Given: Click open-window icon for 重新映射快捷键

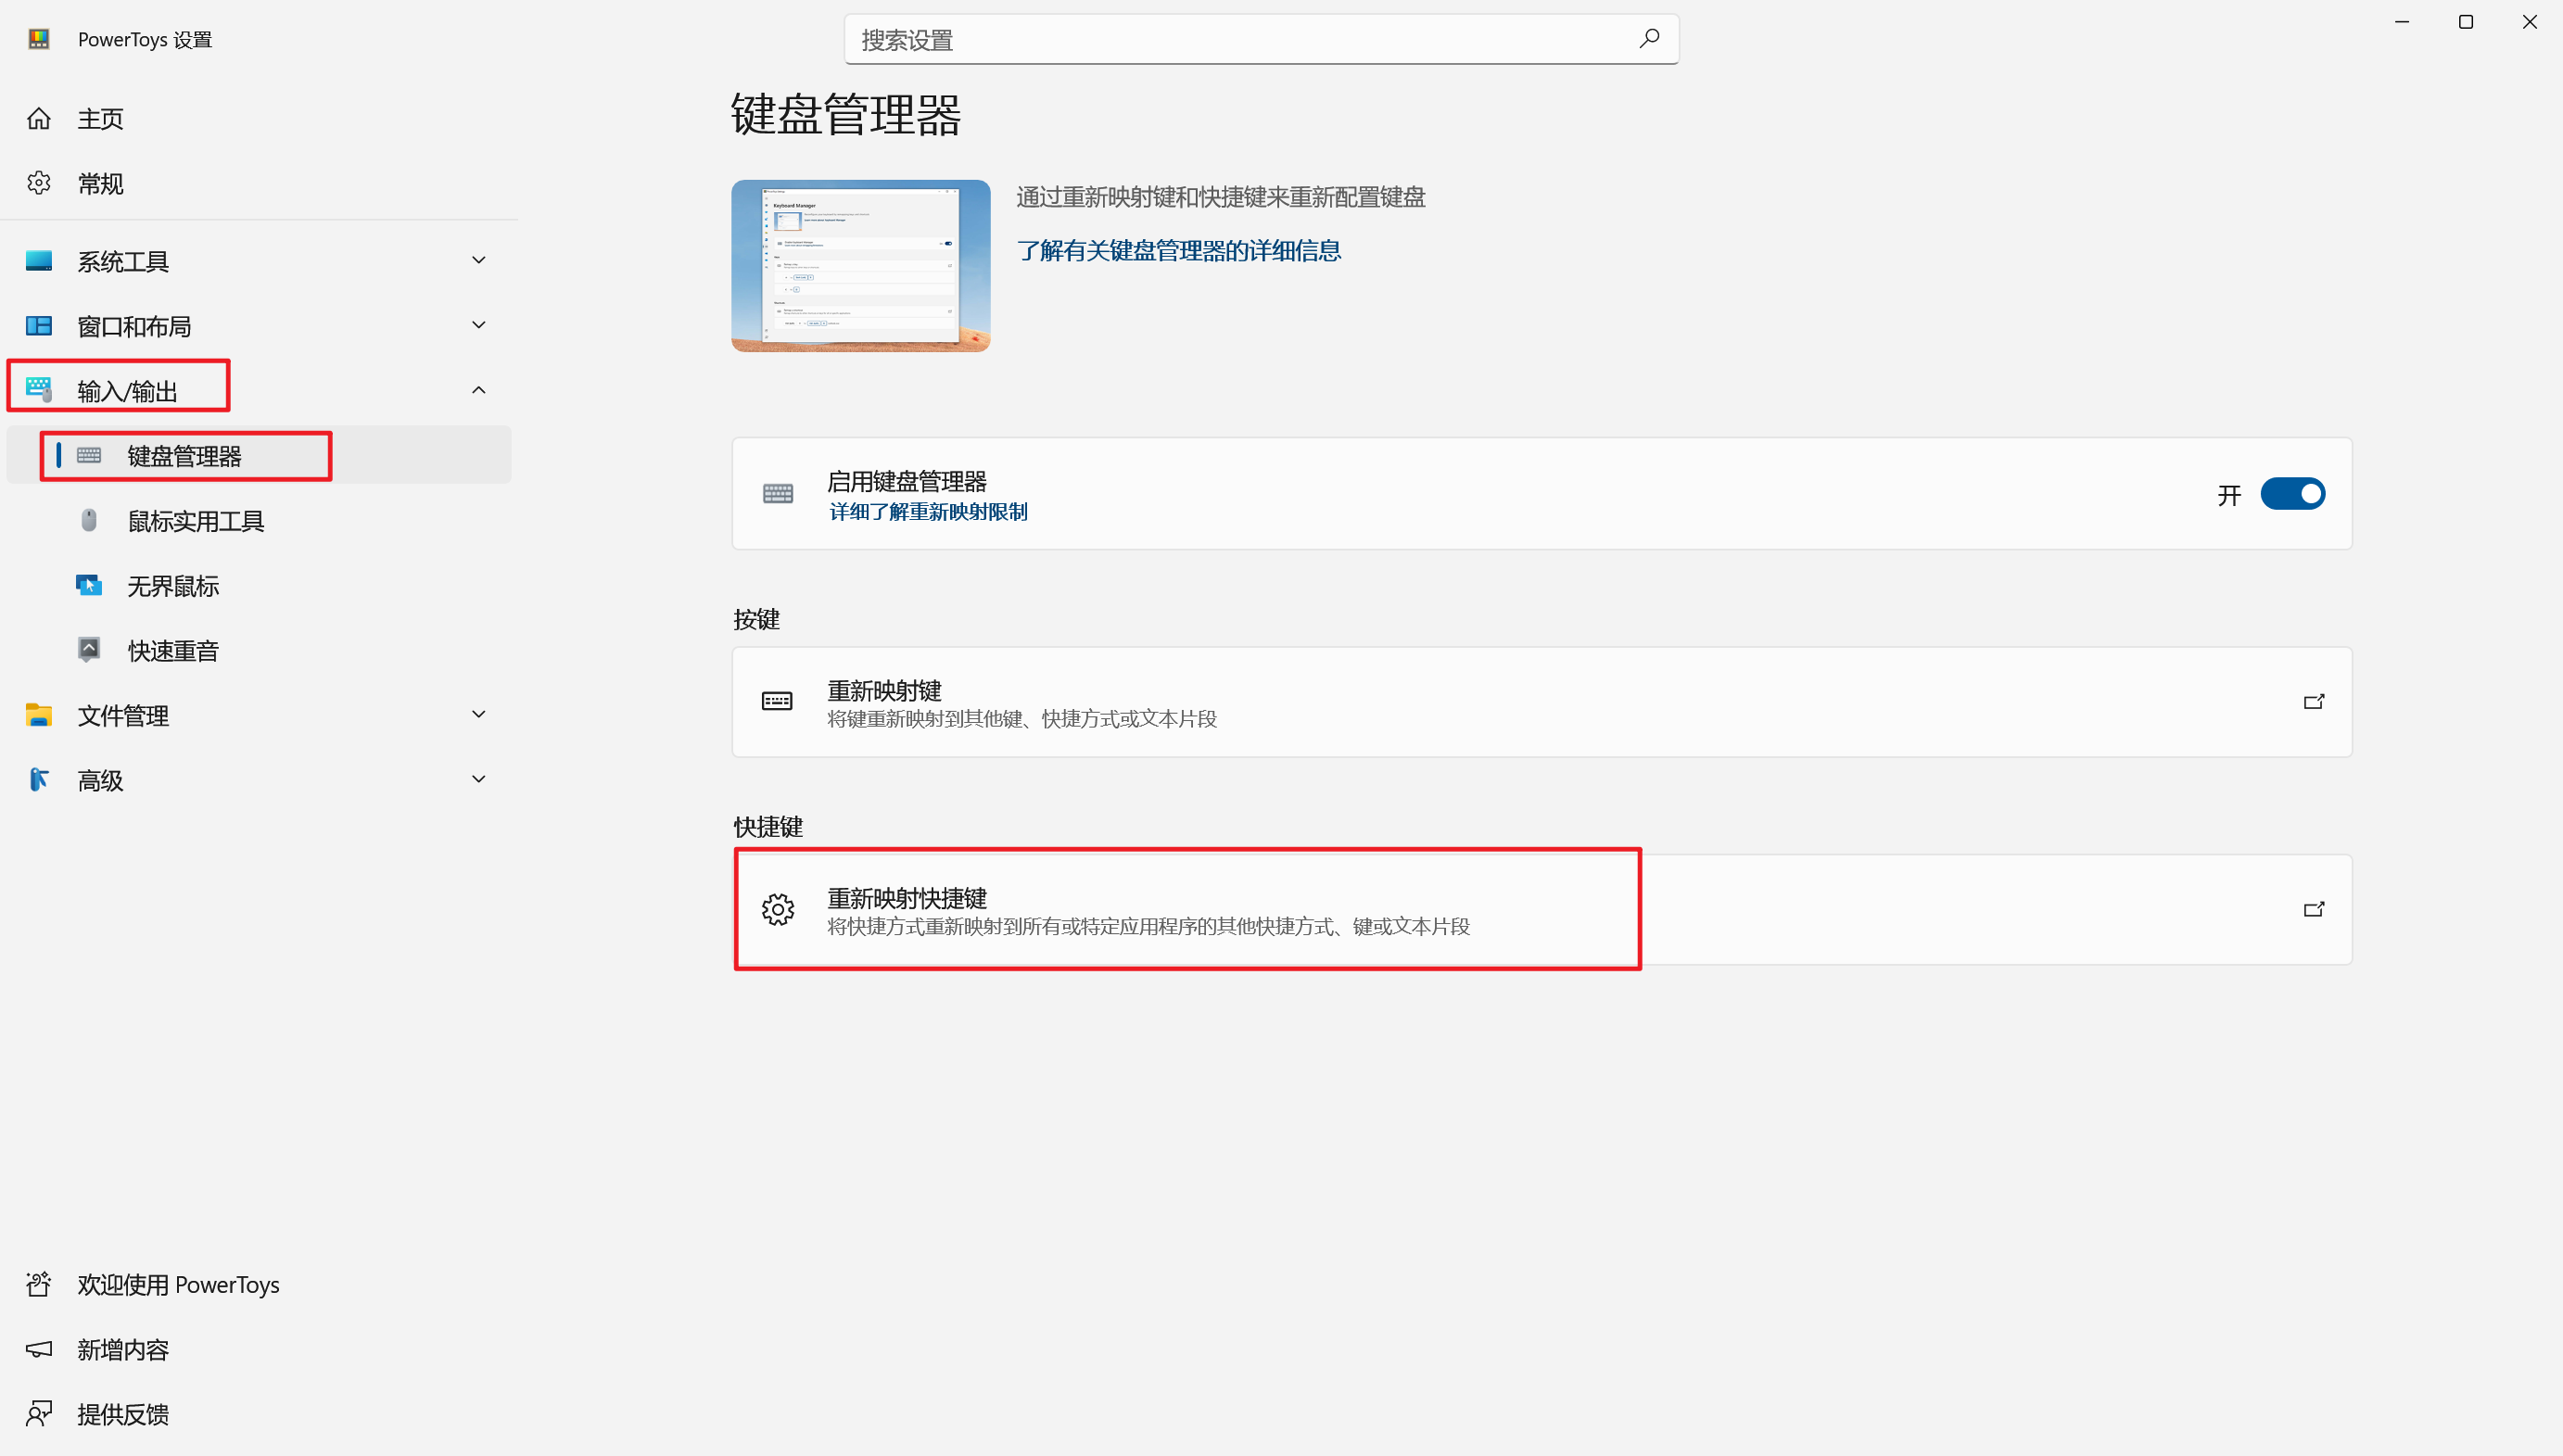Looking at the screenshot, I should 2313,909.
